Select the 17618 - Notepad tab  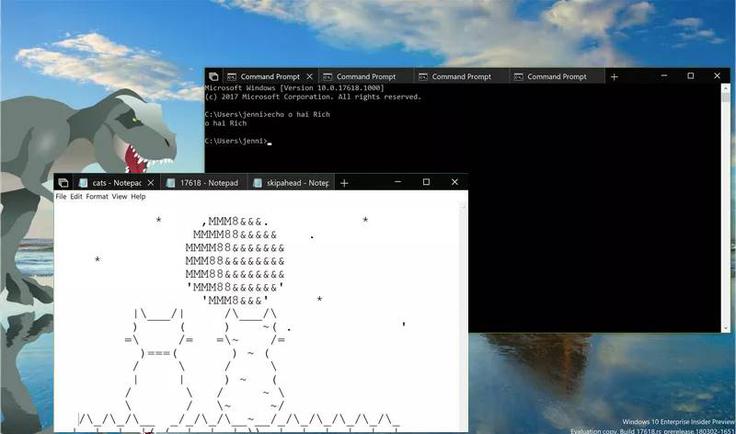[x=204, y=183]
